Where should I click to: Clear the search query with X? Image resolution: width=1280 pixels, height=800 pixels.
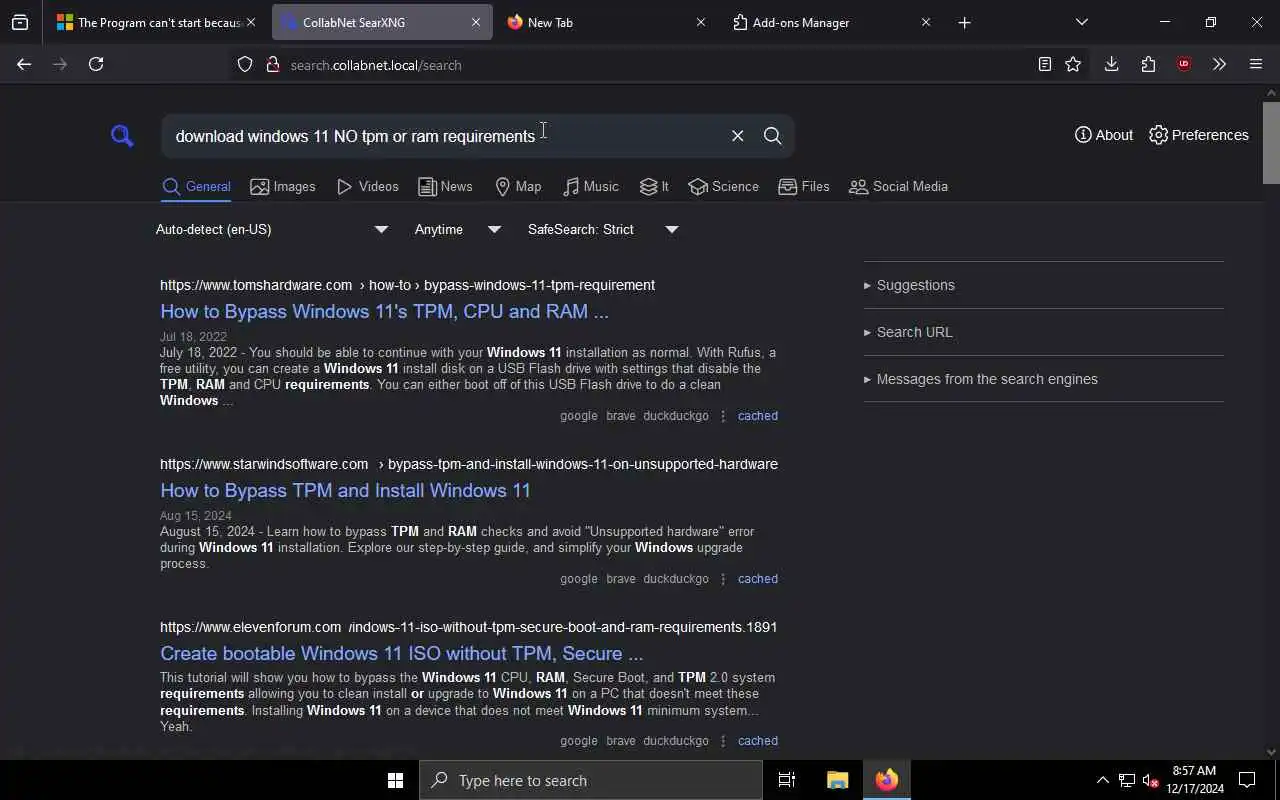[x=737, y=136]
